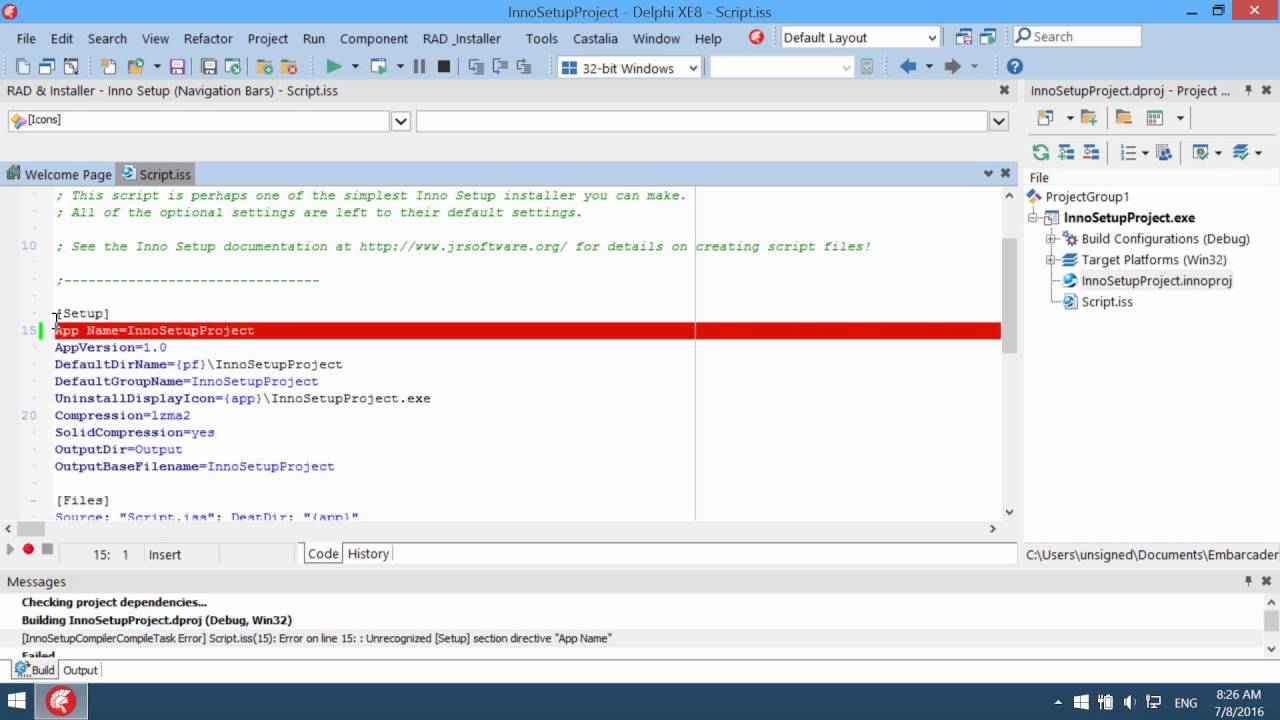
Task: Remove file from project icon
Action: point(289,67)
